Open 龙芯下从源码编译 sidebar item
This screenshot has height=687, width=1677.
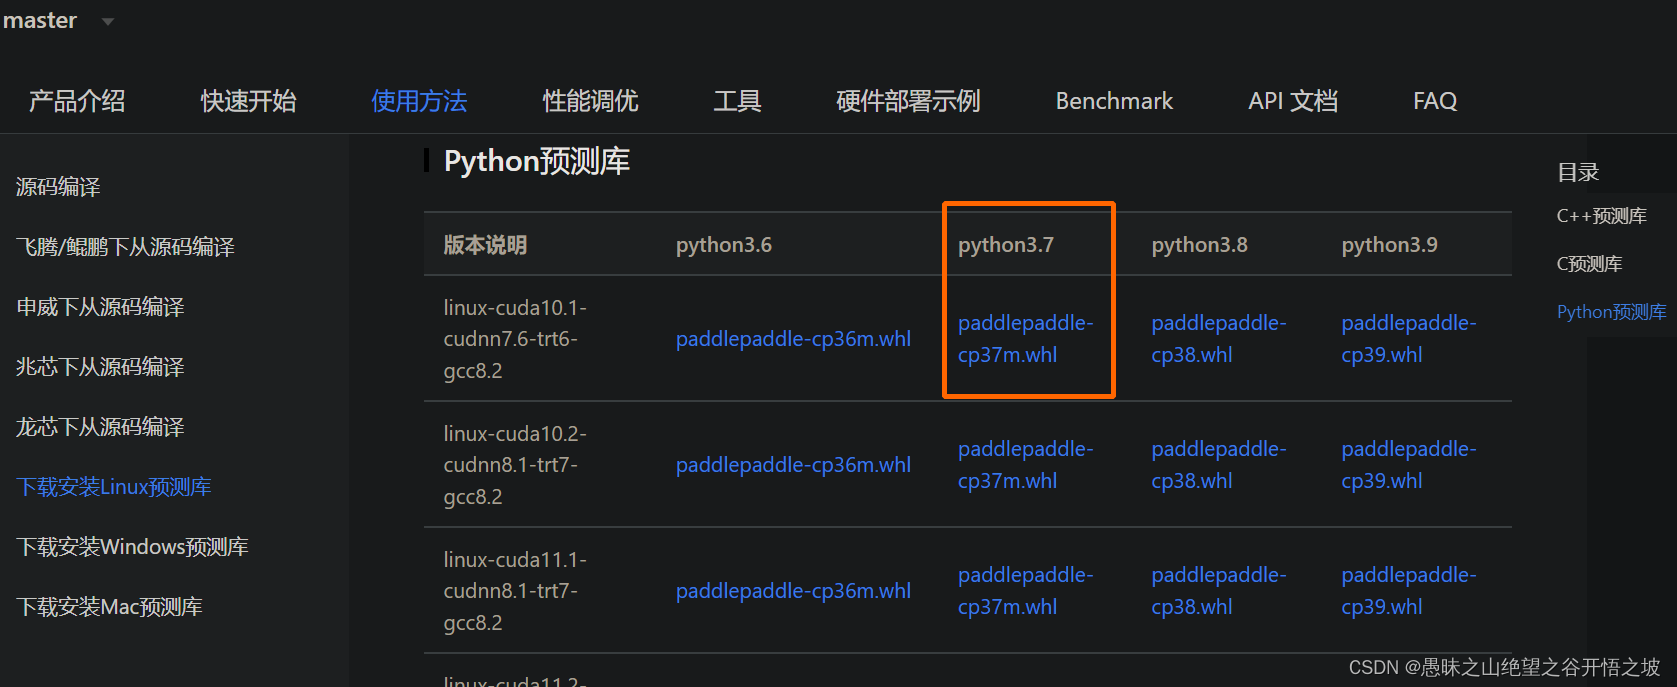pos(100,427)
